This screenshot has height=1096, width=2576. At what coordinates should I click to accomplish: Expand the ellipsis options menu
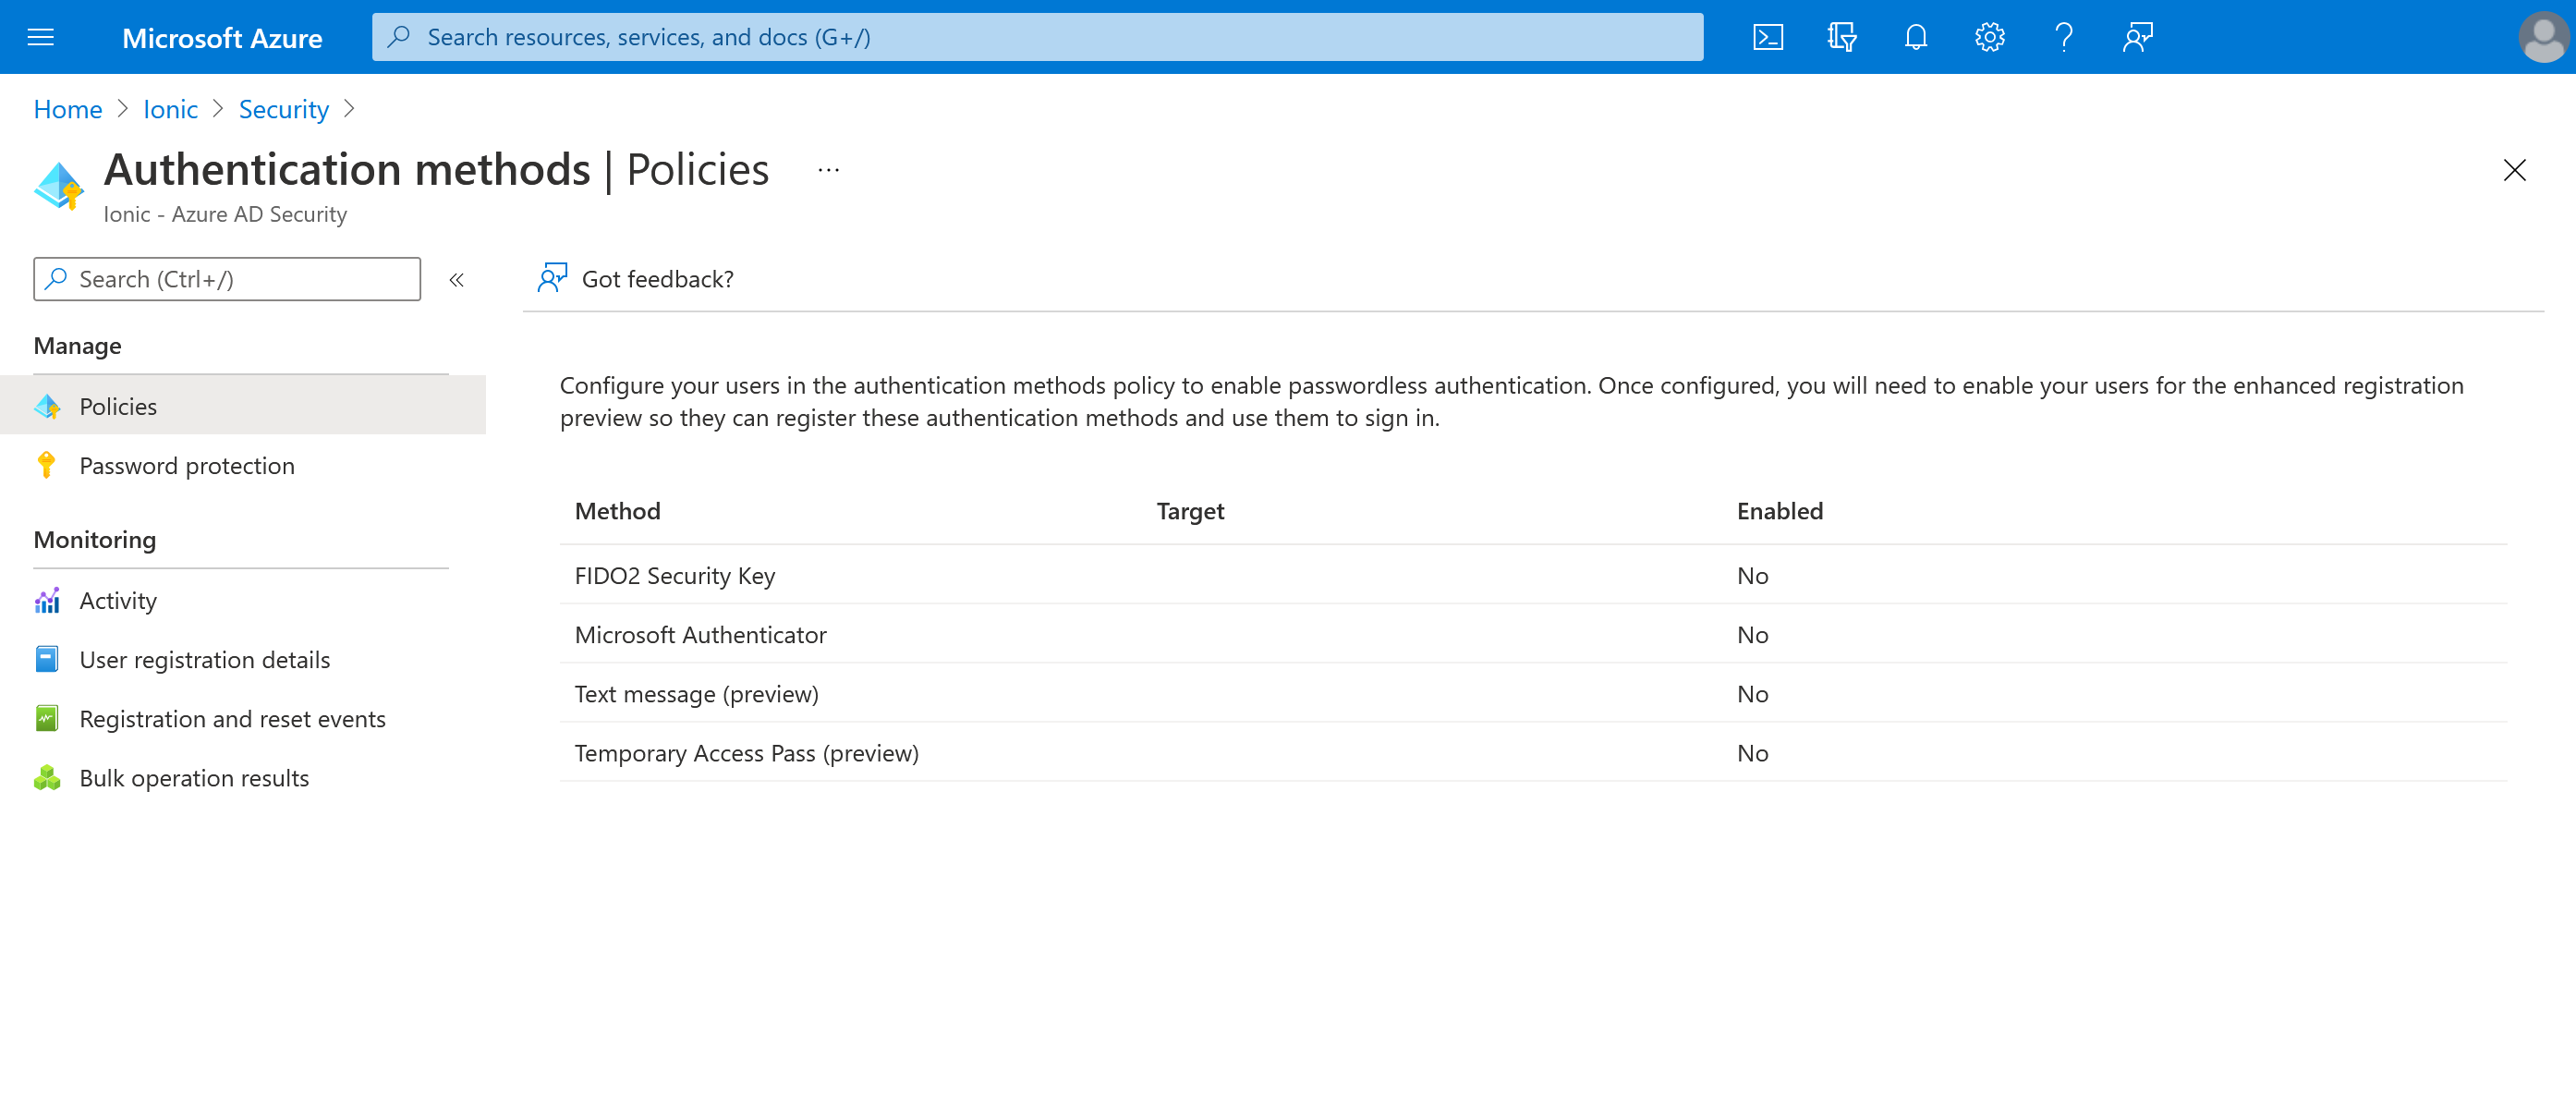point(828,169)
